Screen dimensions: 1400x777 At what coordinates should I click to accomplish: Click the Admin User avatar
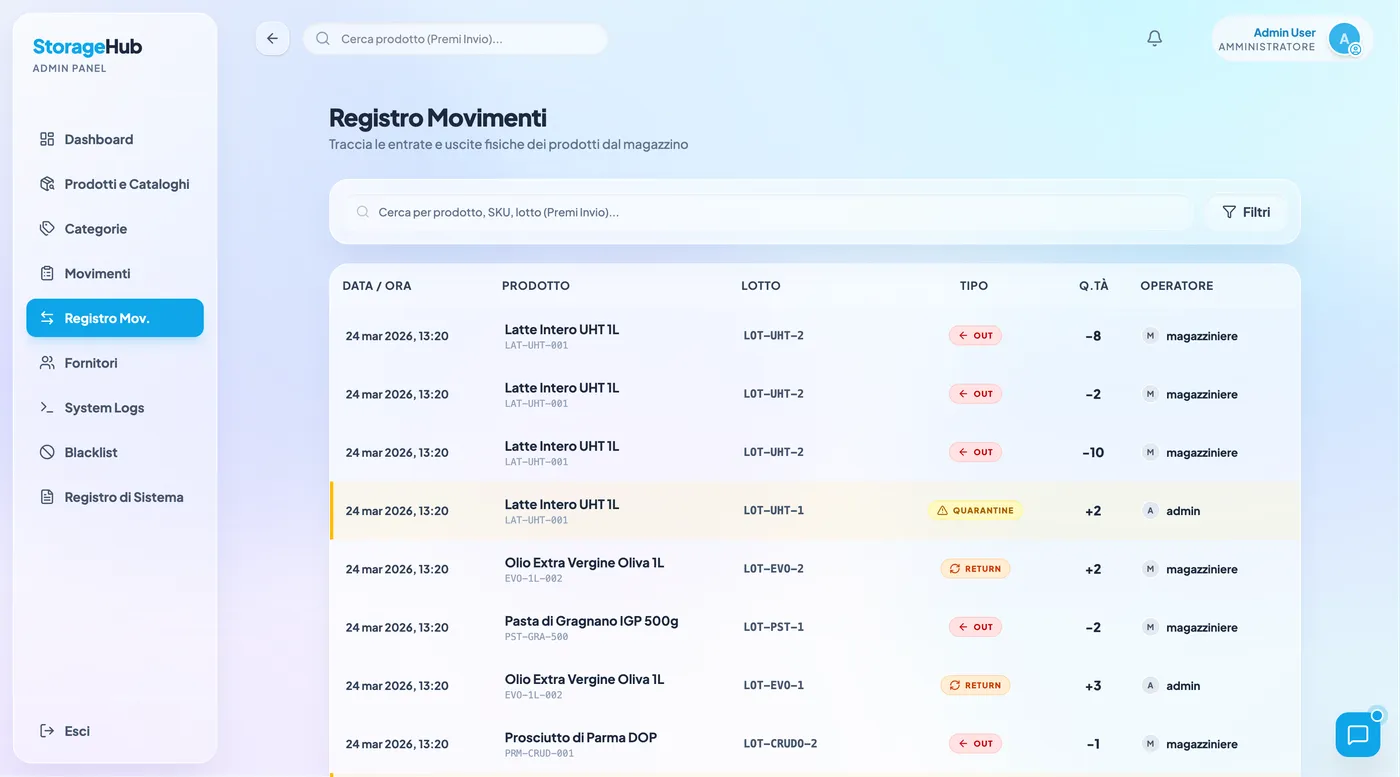[1344, 39]
